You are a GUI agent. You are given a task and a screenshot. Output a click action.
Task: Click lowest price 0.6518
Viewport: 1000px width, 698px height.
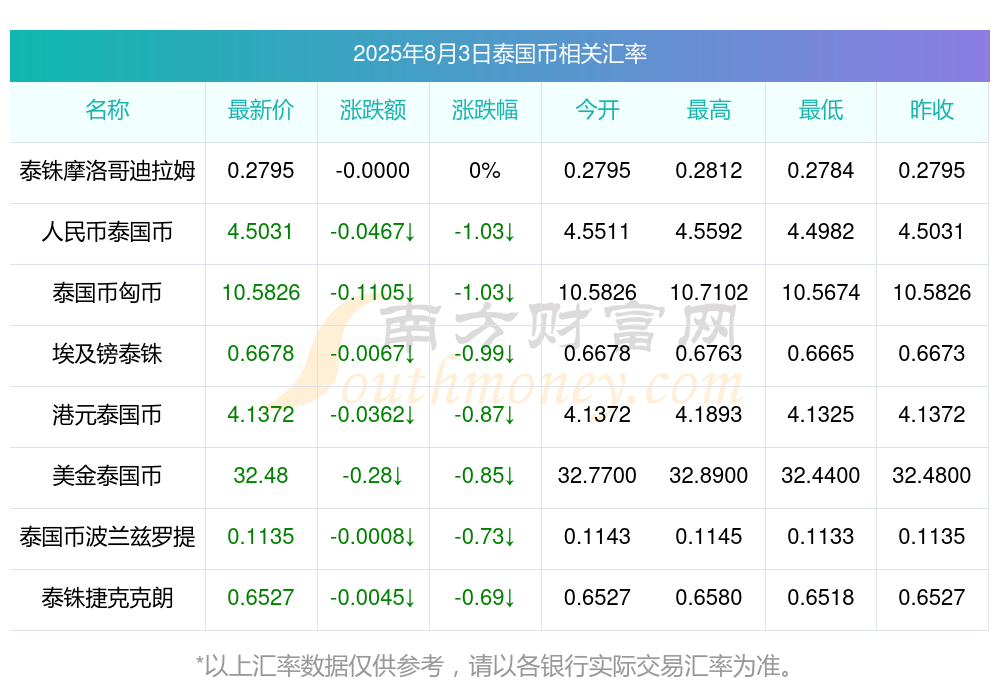pyautogui.click(x=821, y=598)
